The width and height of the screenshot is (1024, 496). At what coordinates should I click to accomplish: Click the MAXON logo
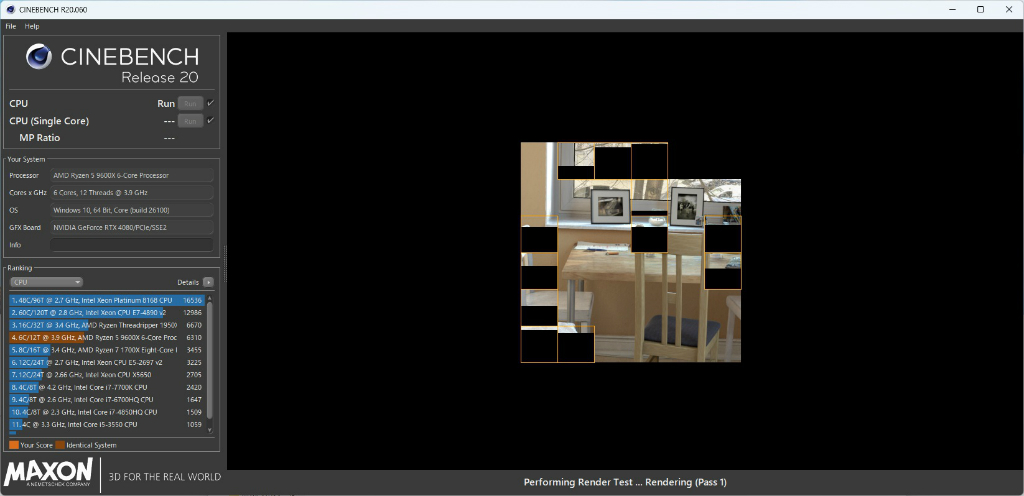(48, 474)
